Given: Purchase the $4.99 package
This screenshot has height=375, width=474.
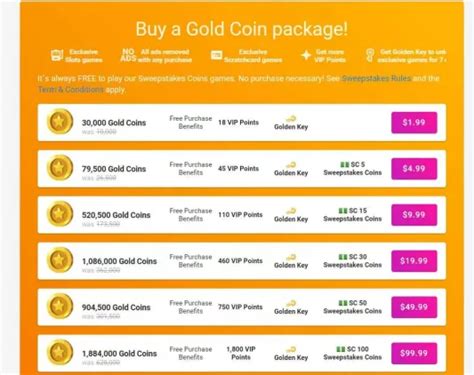Looking at the screenshot, I should [x=414, y=169].
